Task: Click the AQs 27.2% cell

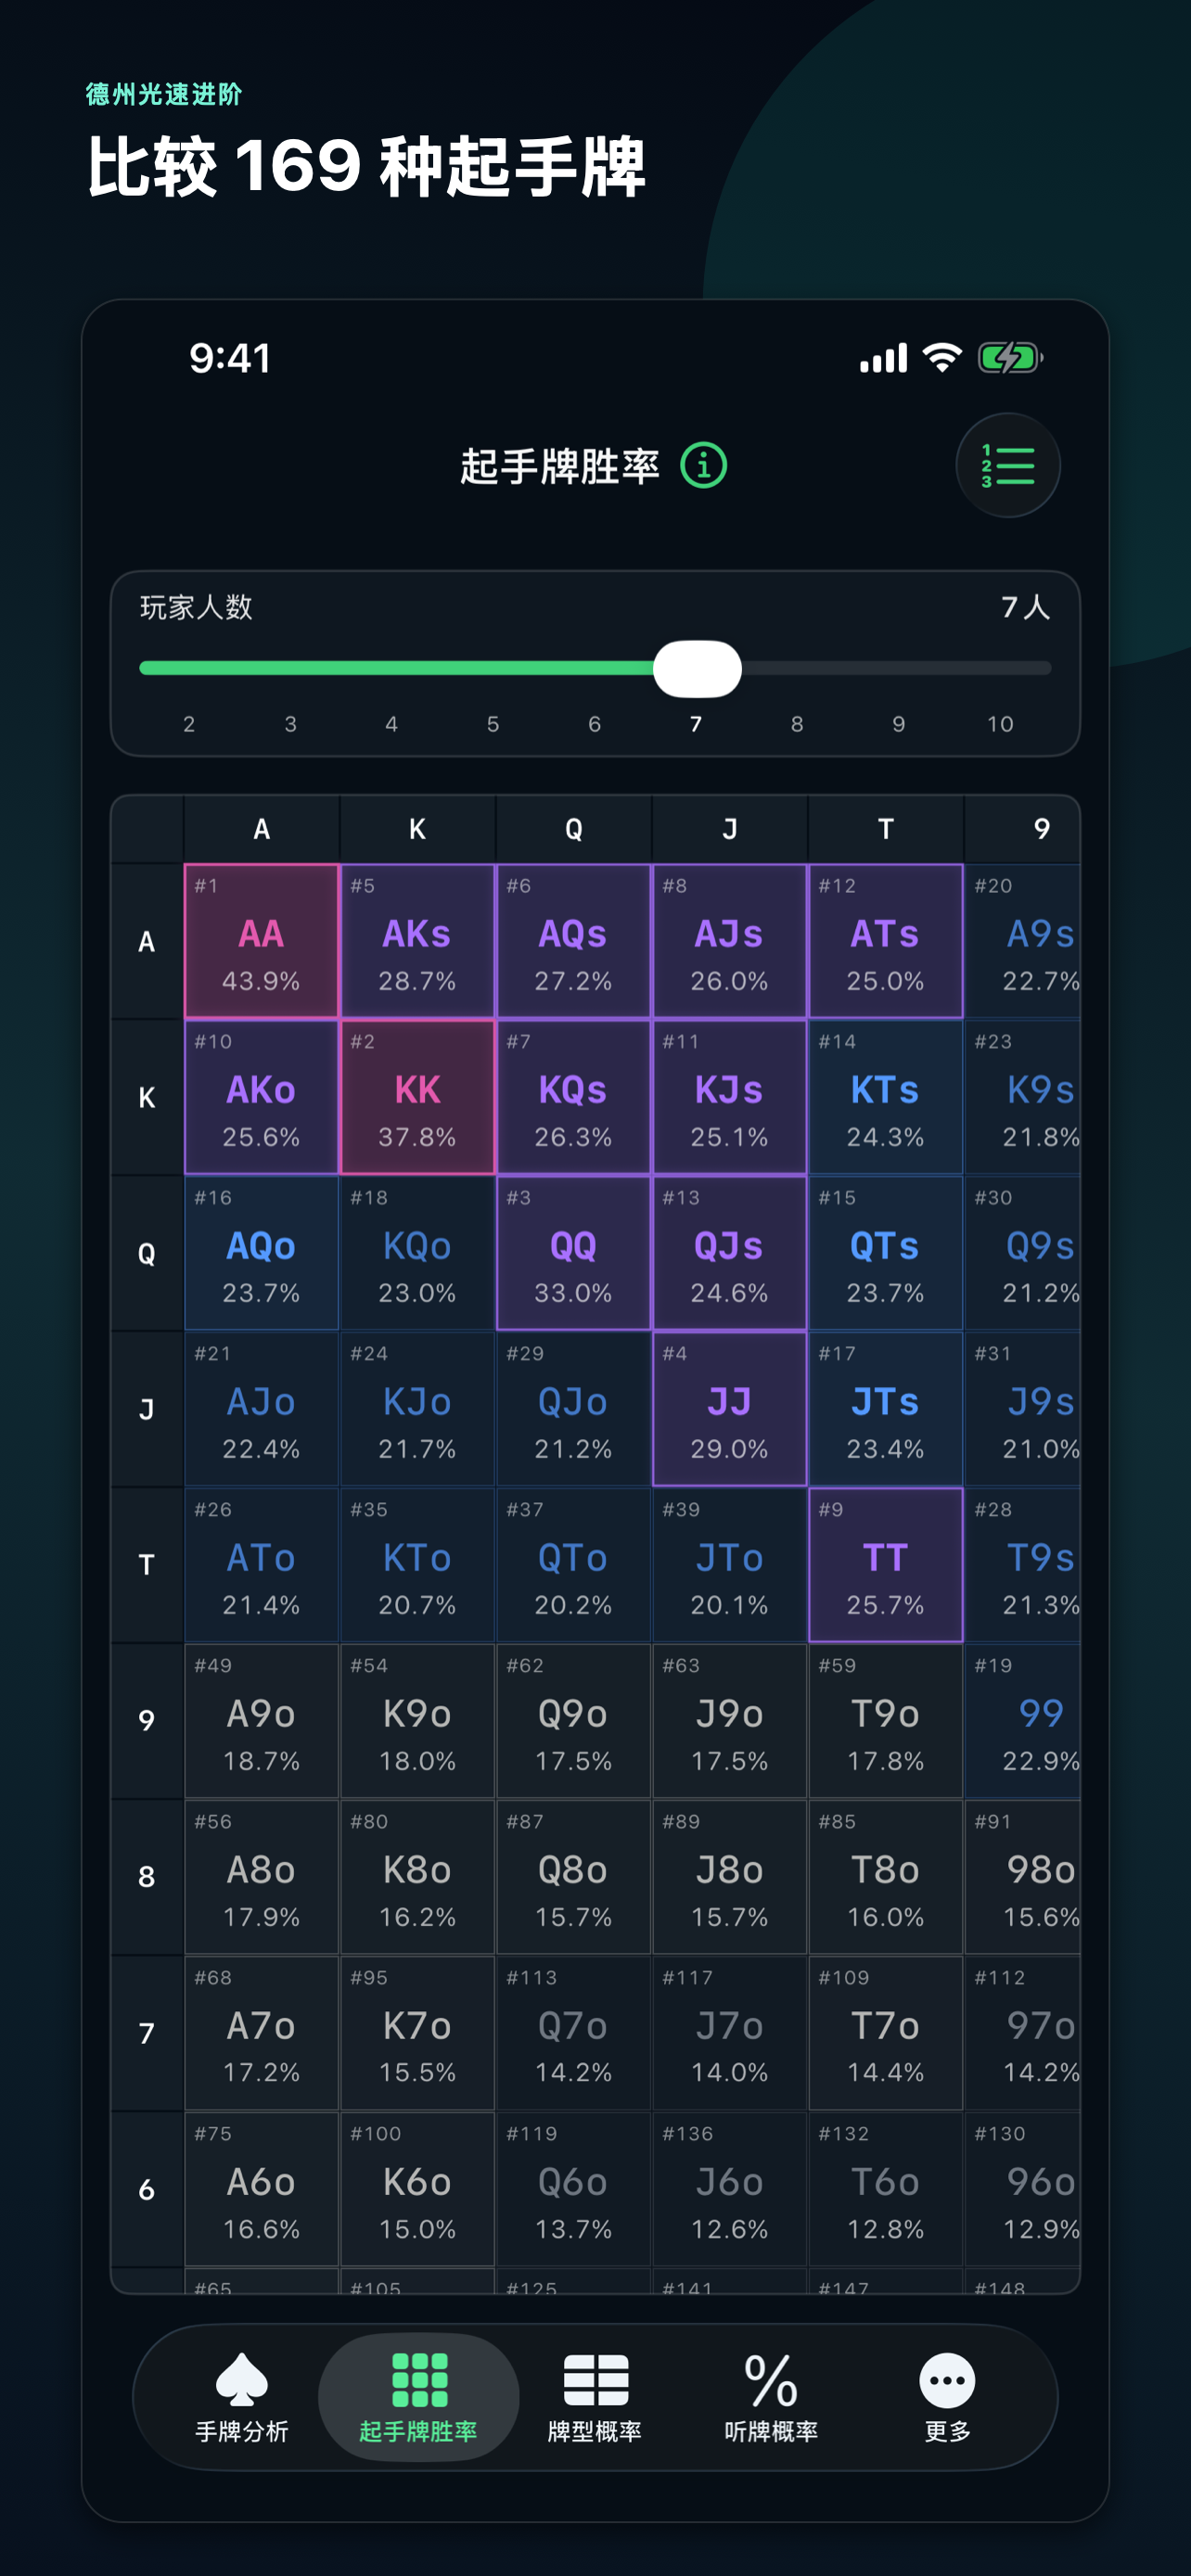Action: click(x=573, y=941)
